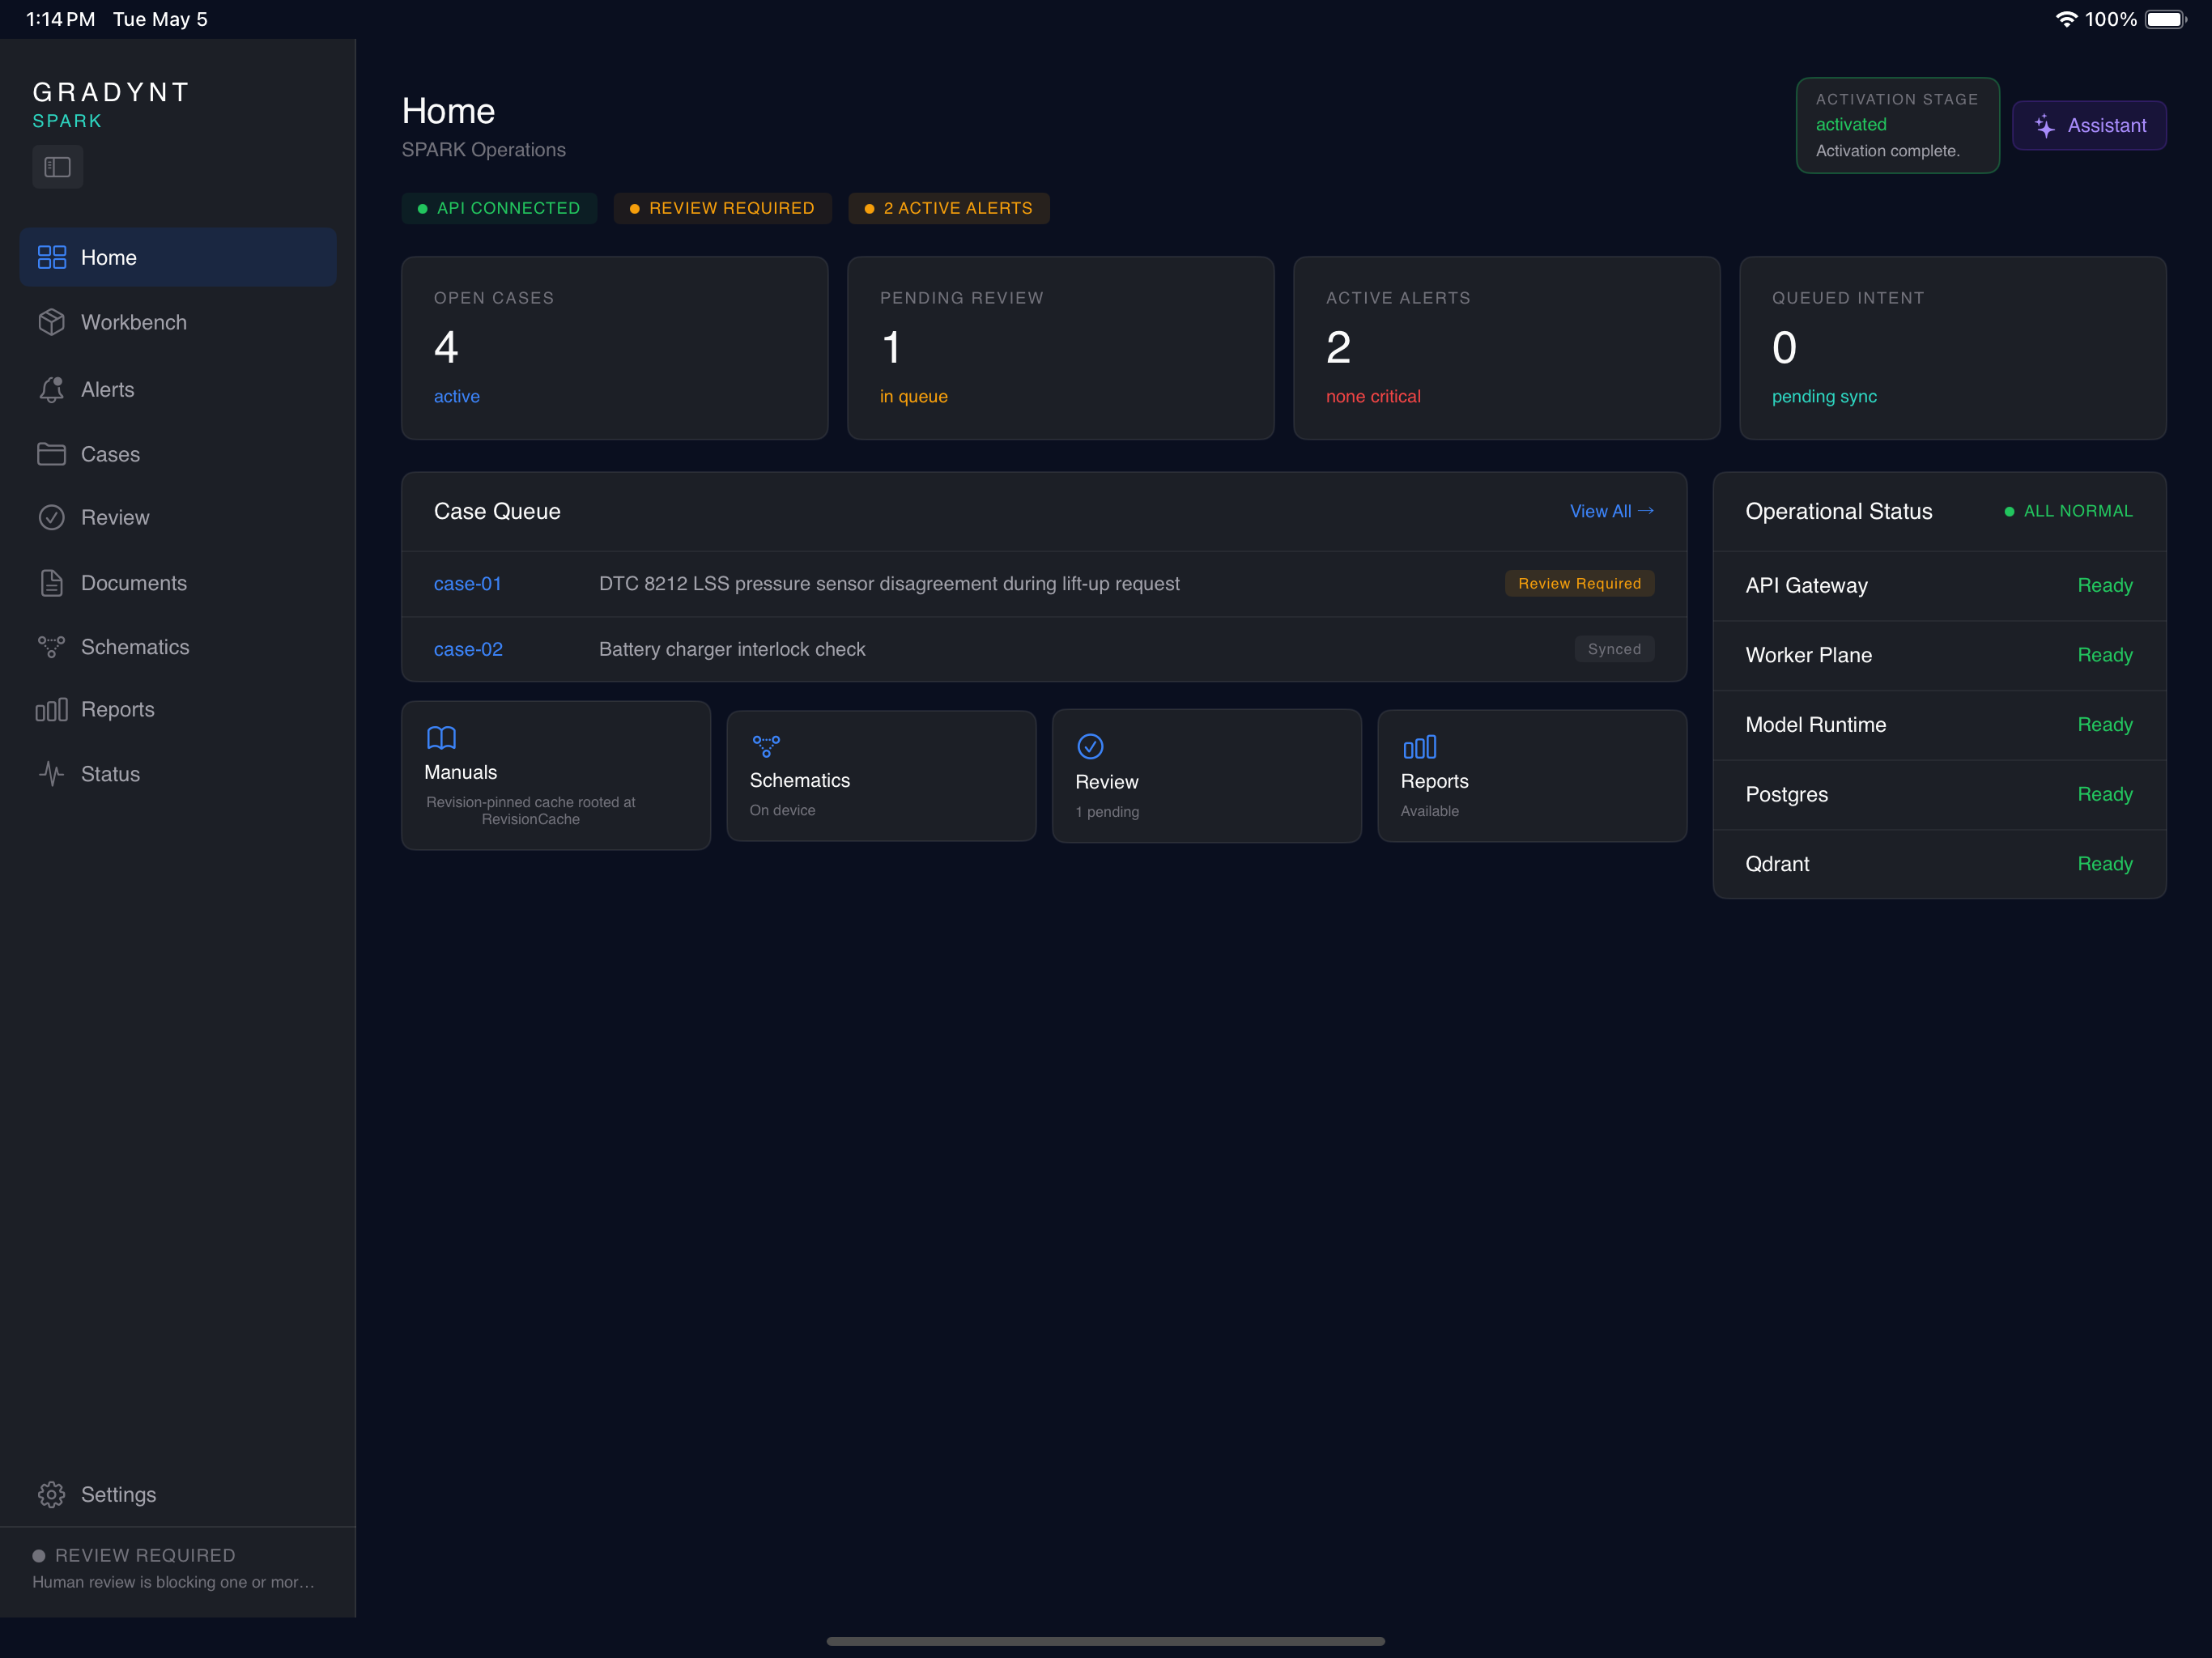Open the Schematics On device card

[x=881, y=776]
